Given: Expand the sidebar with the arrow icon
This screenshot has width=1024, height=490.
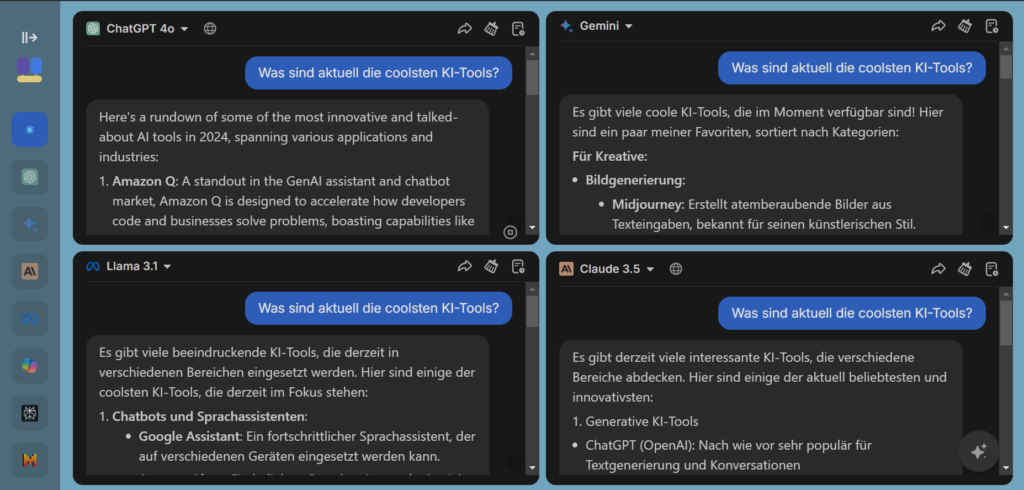Looking at the screenshot, I should [x=30, y=38].
